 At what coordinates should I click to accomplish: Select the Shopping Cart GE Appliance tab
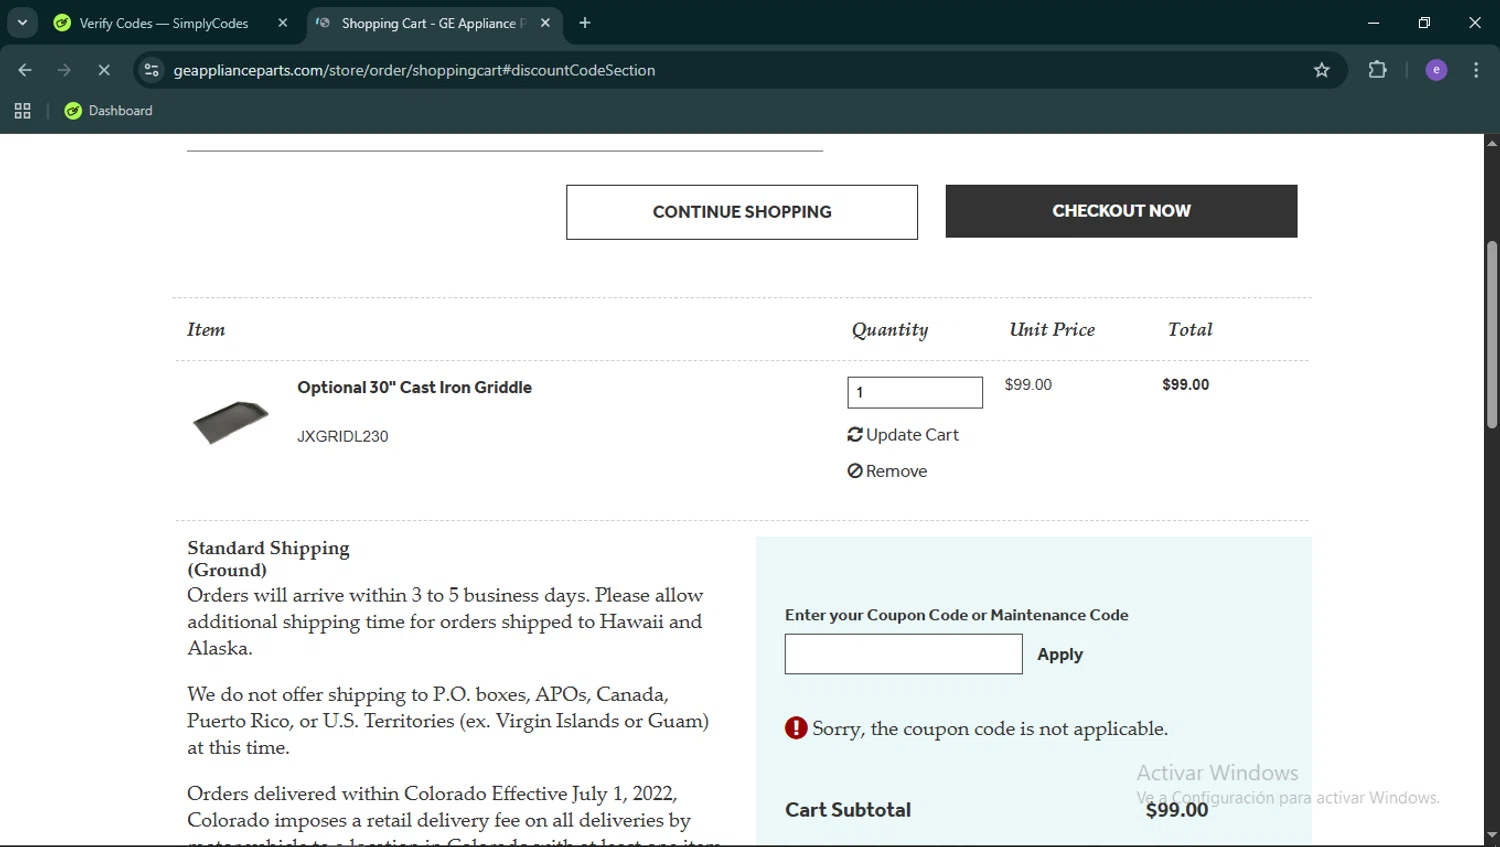coord(434,23)
